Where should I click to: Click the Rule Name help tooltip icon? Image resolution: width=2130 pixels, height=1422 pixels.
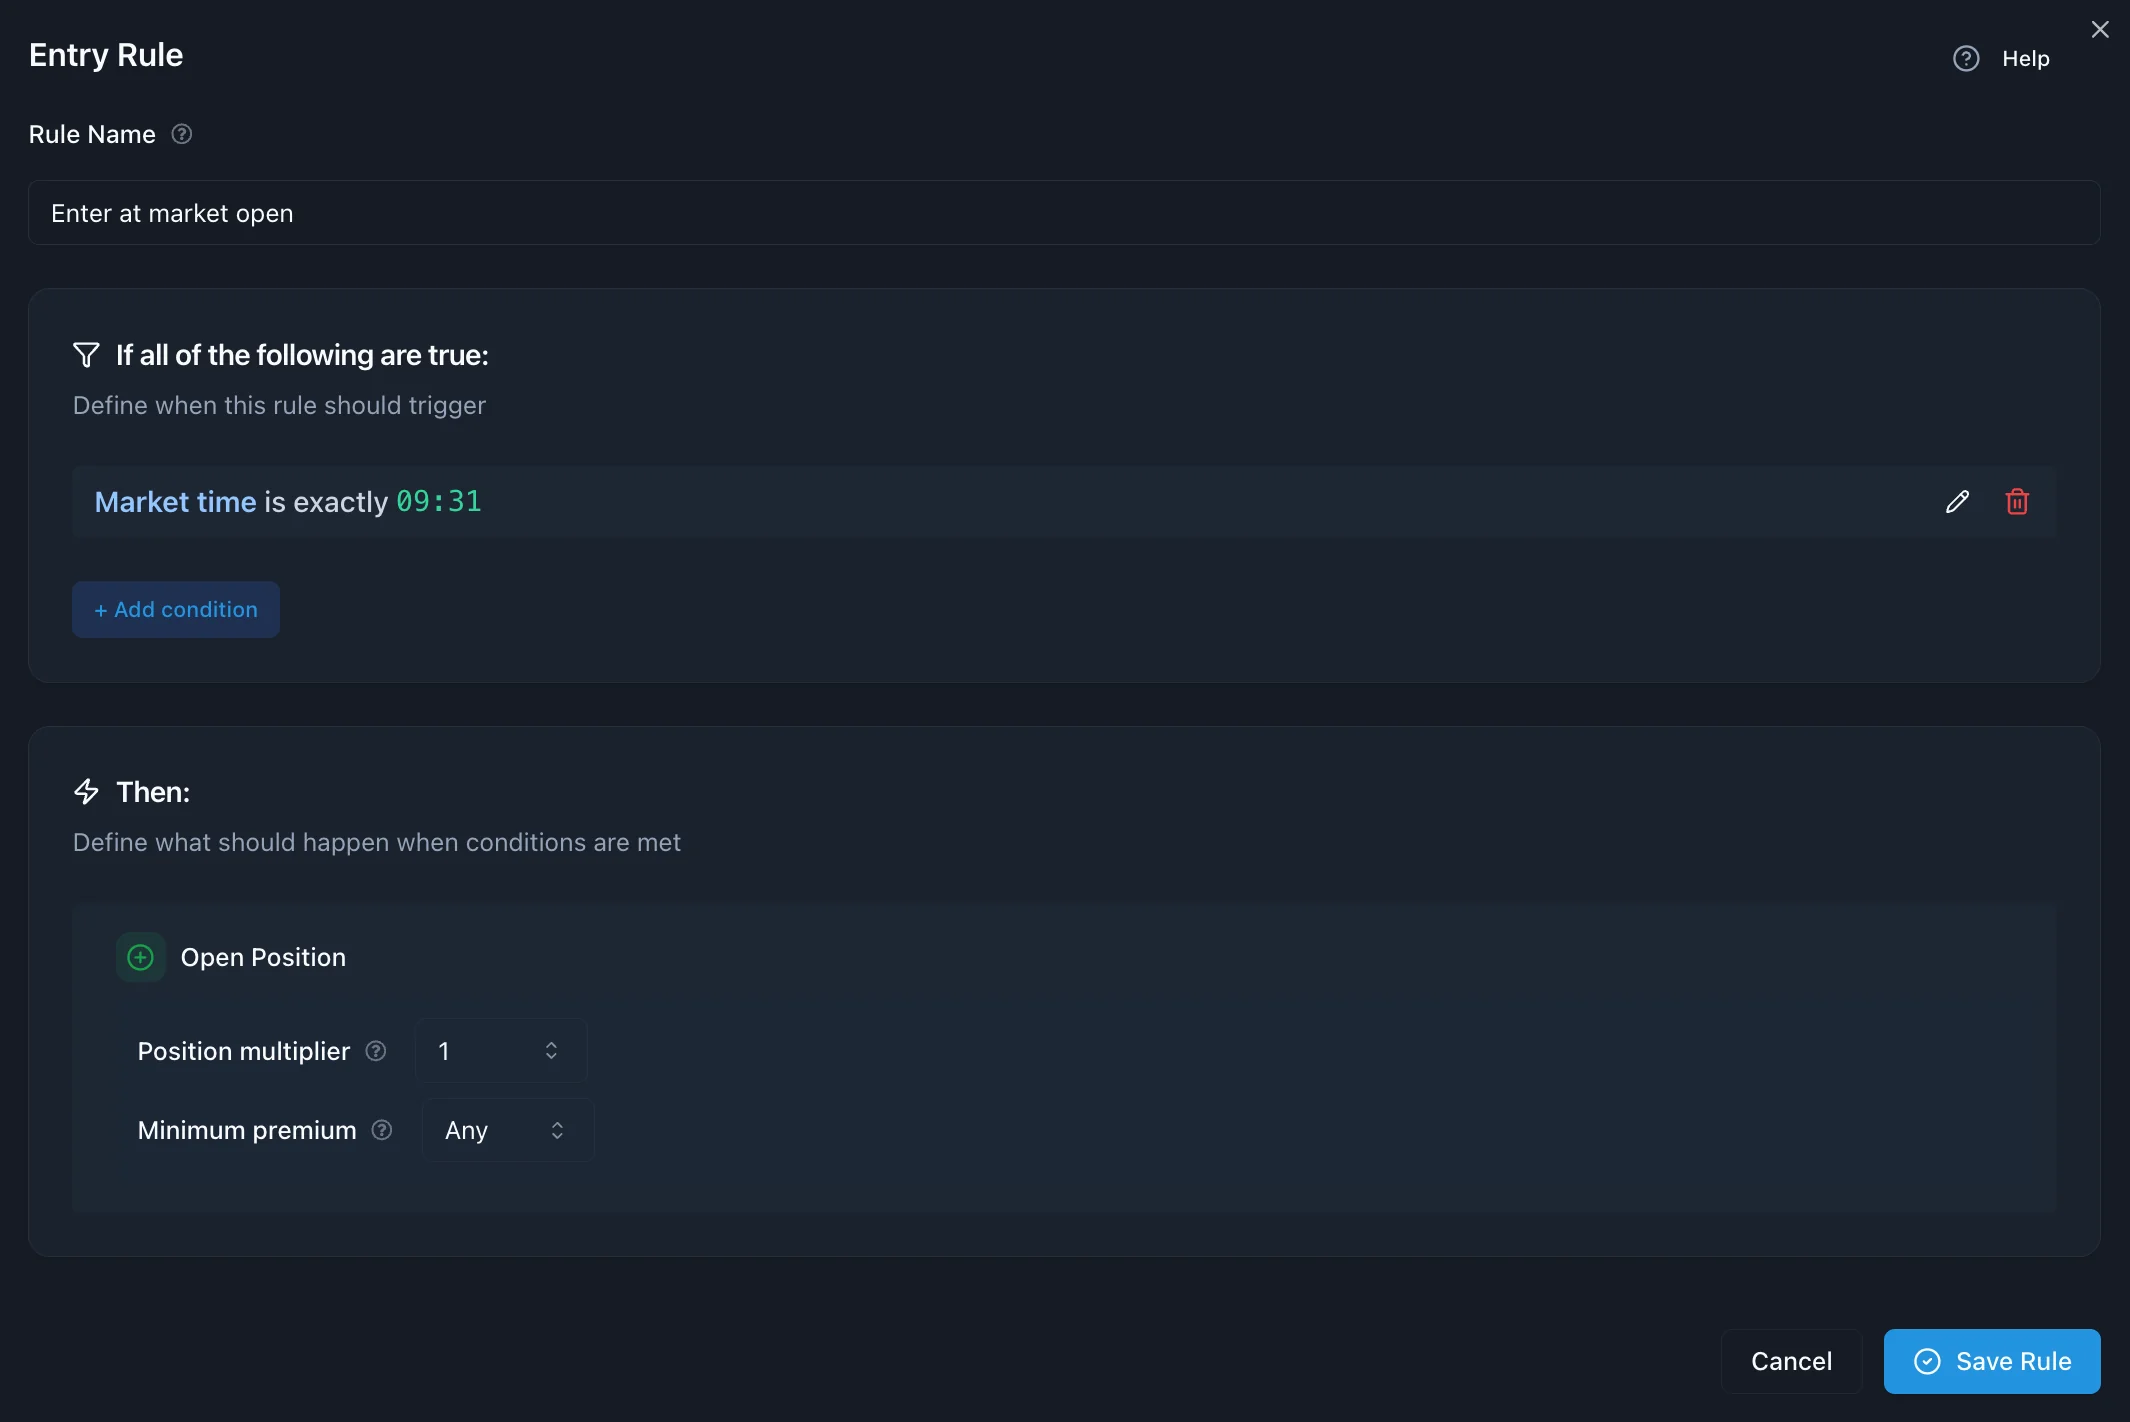coord(182,134)
